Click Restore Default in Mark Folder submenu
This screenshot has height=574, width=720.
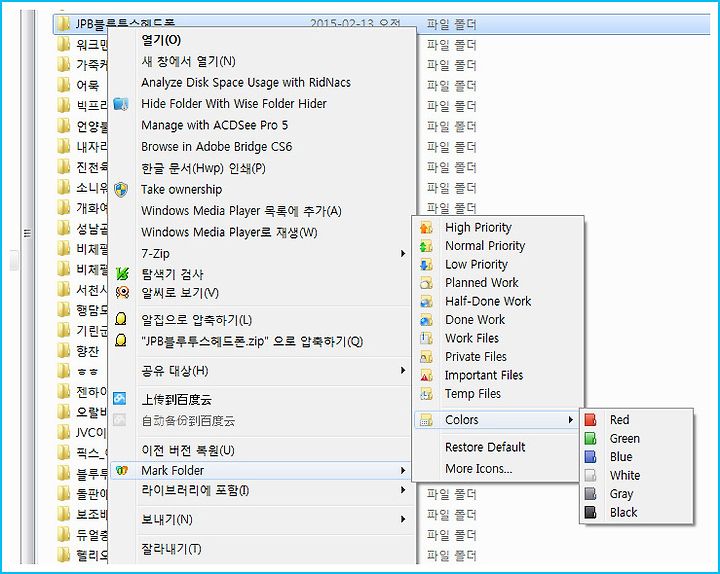pos(485,447)
